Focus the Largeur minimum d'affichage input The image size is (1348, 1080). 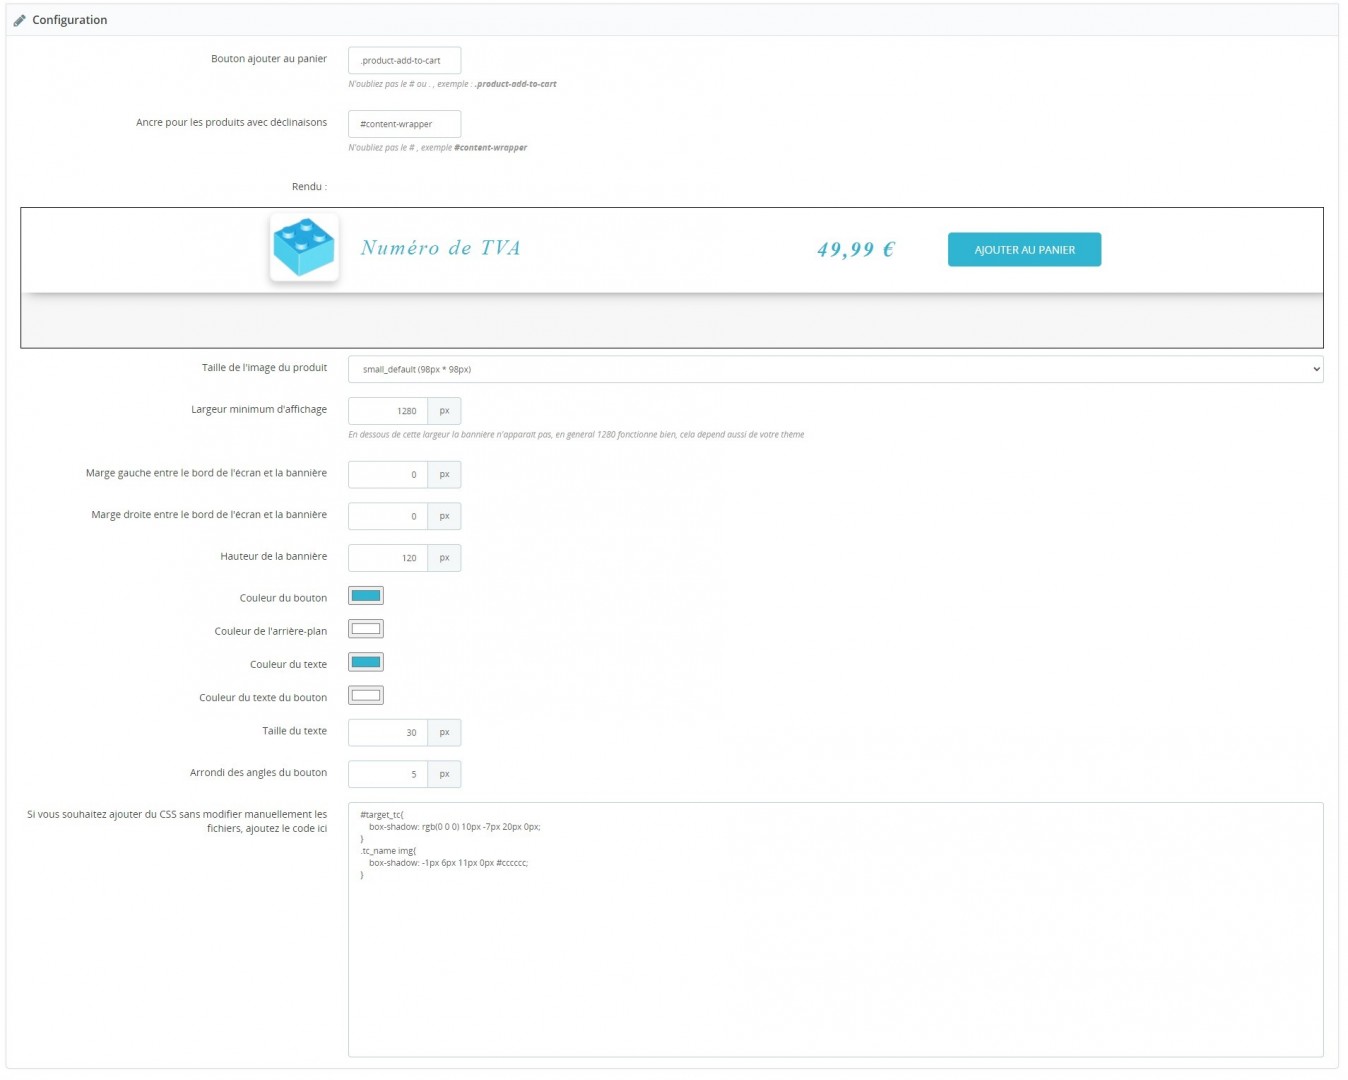pos(388,411)
